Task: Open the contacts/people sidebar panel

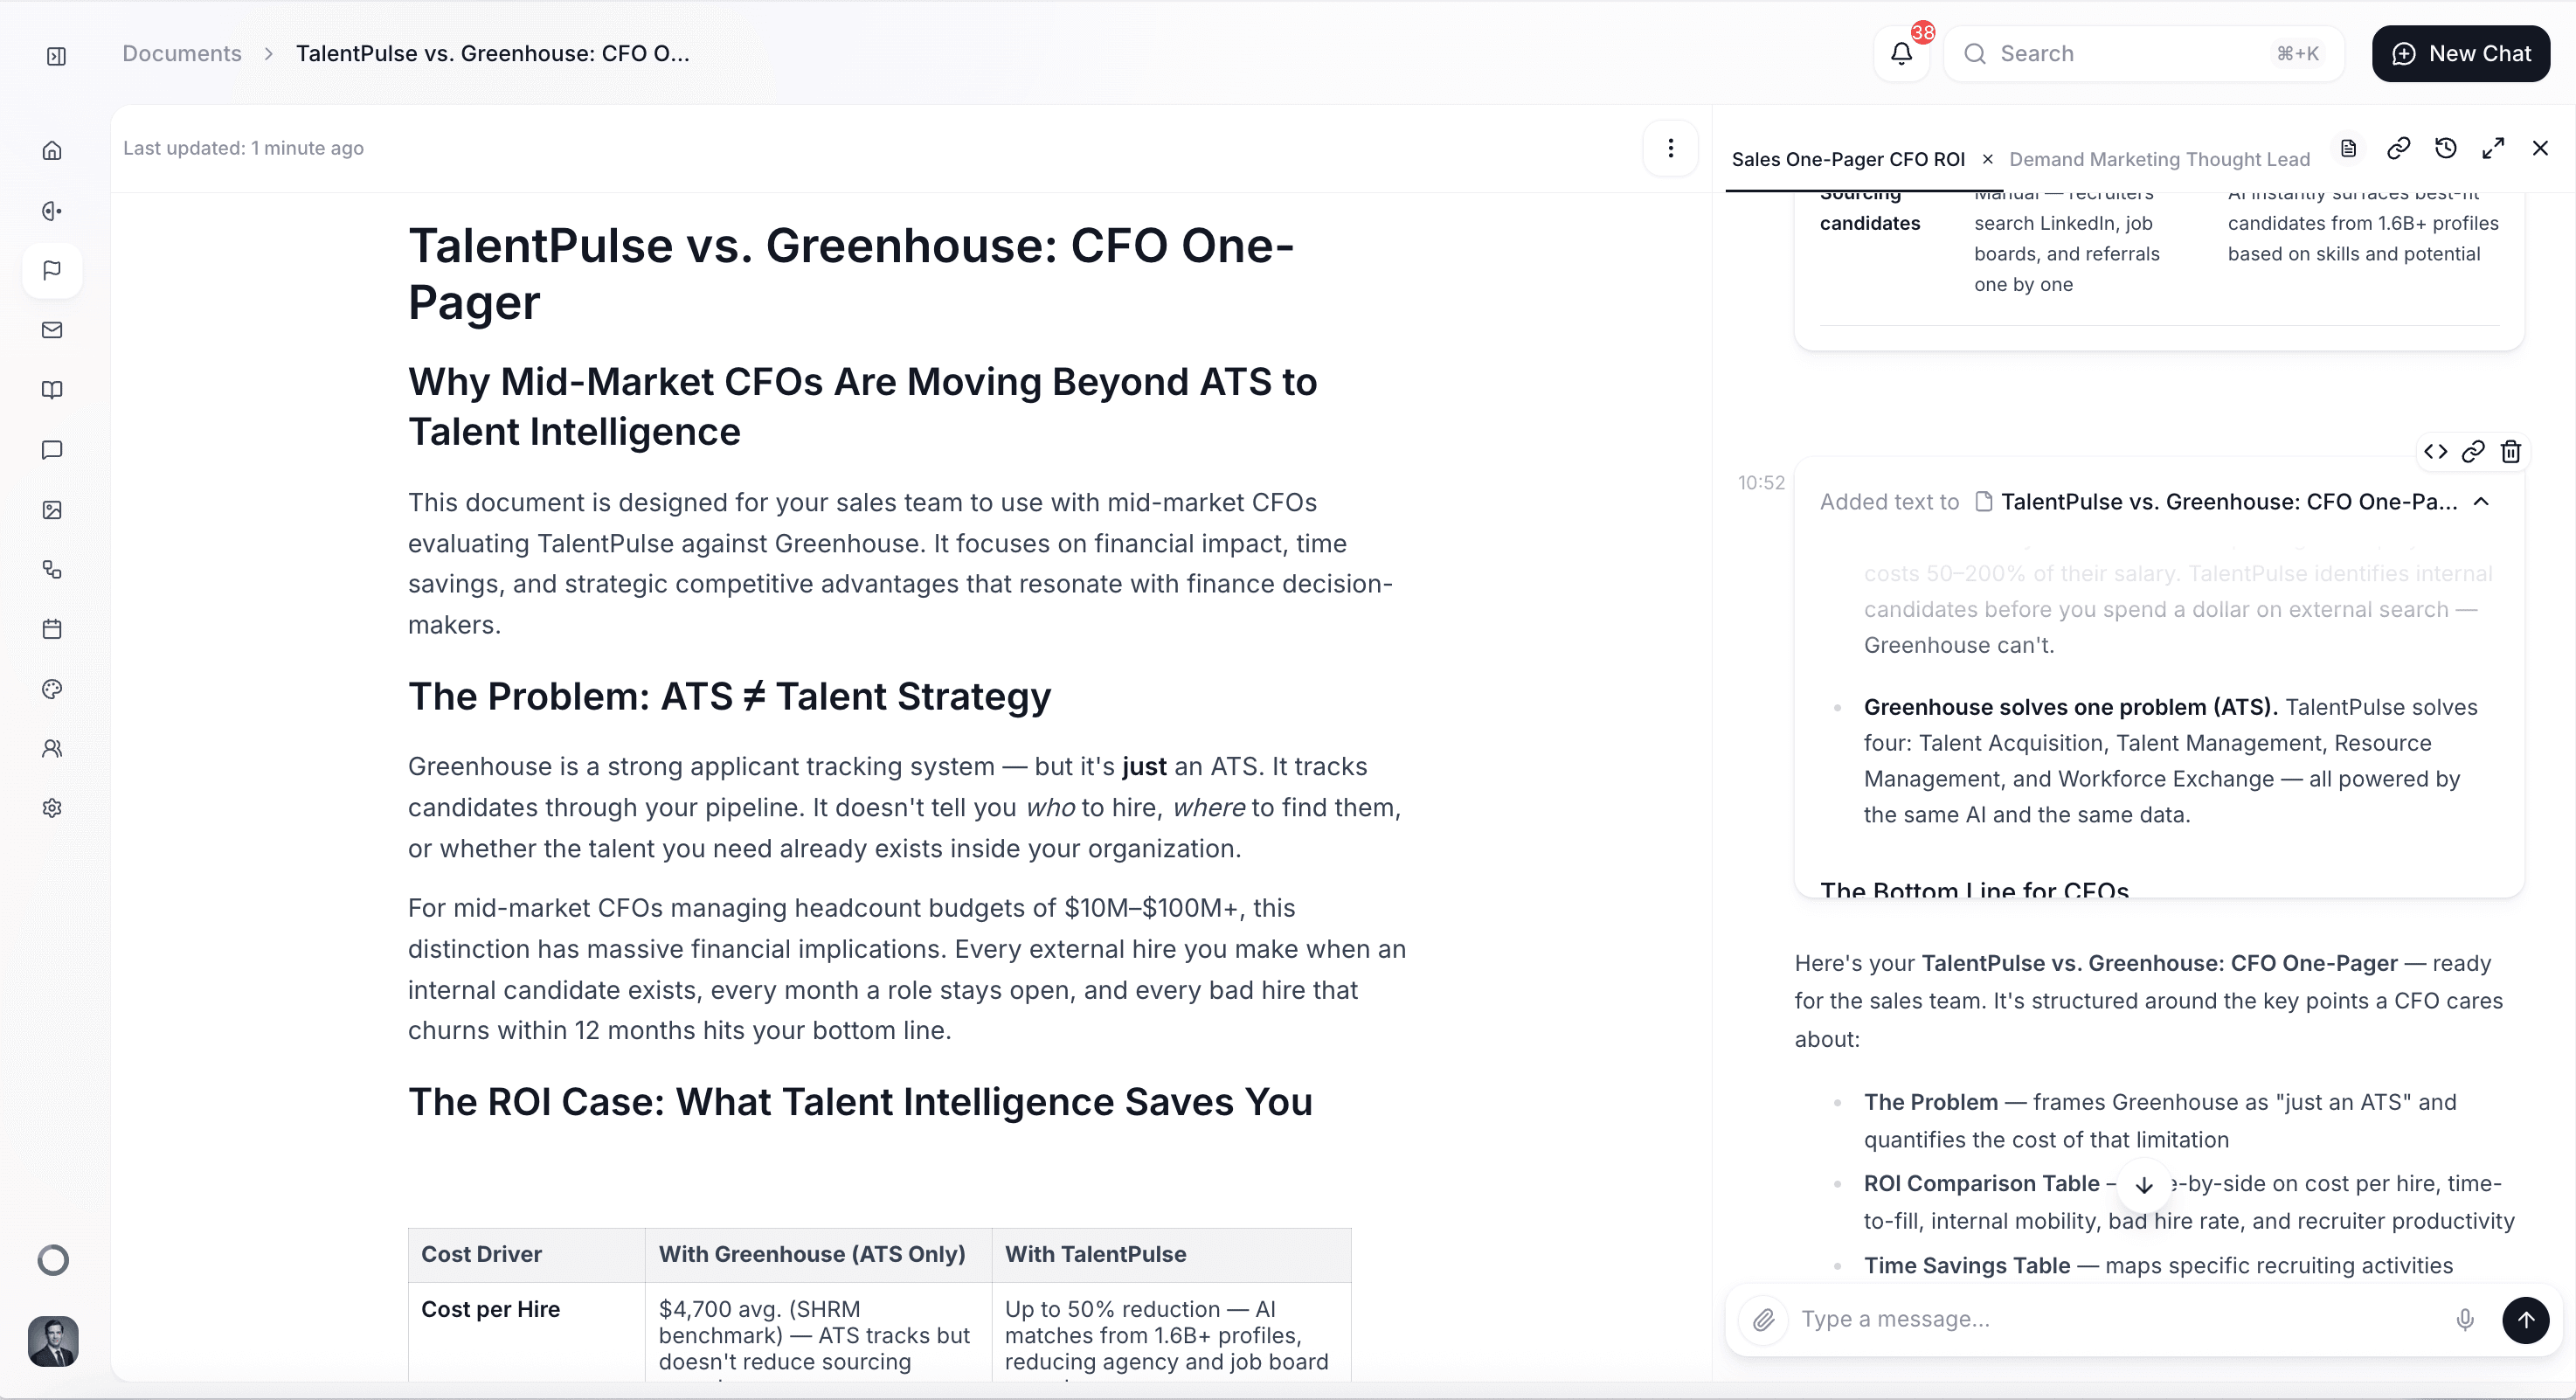Action: click(x=52, y=748)
